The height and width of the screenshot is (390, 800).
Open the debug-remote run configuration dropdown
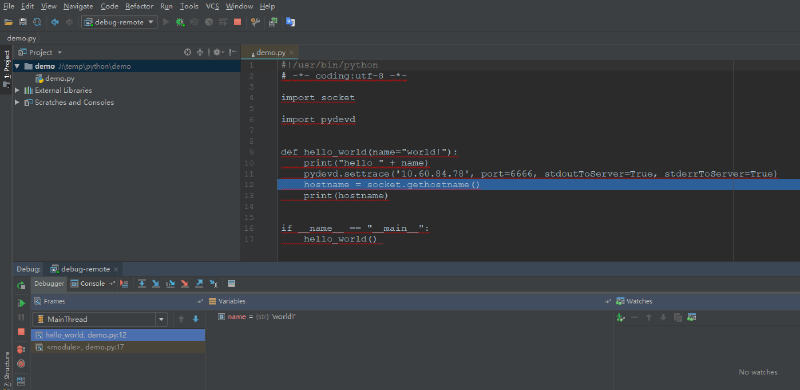(119, 22)
